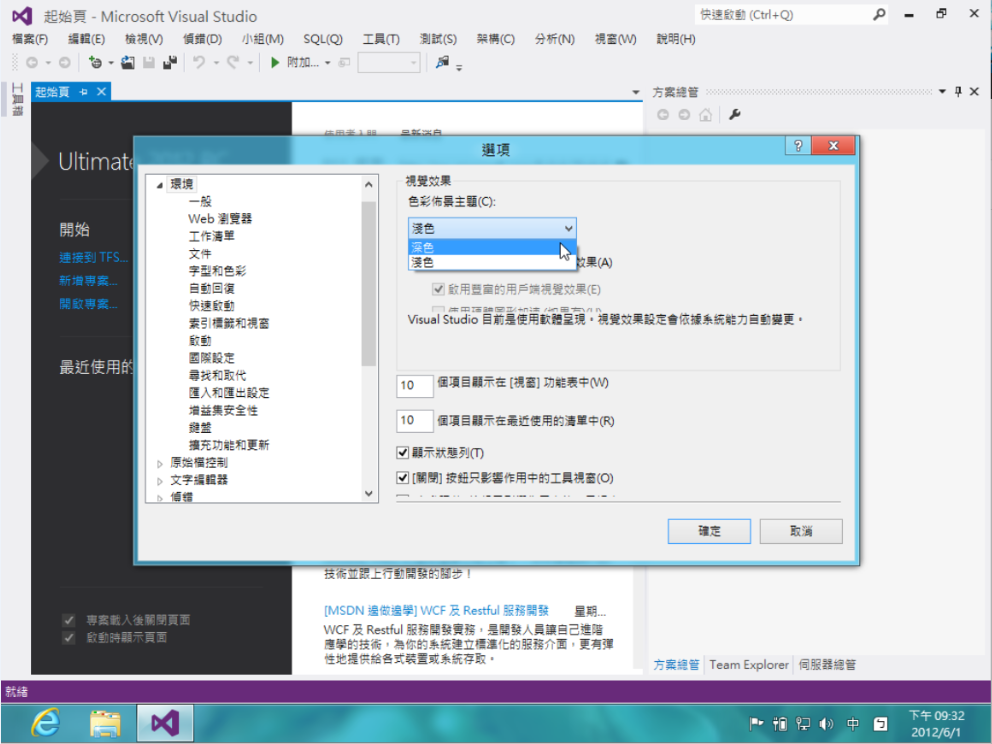Click the options tree scrollbar thumb
The height and width of the screenshot is (744, 992).
click(369, 283)
